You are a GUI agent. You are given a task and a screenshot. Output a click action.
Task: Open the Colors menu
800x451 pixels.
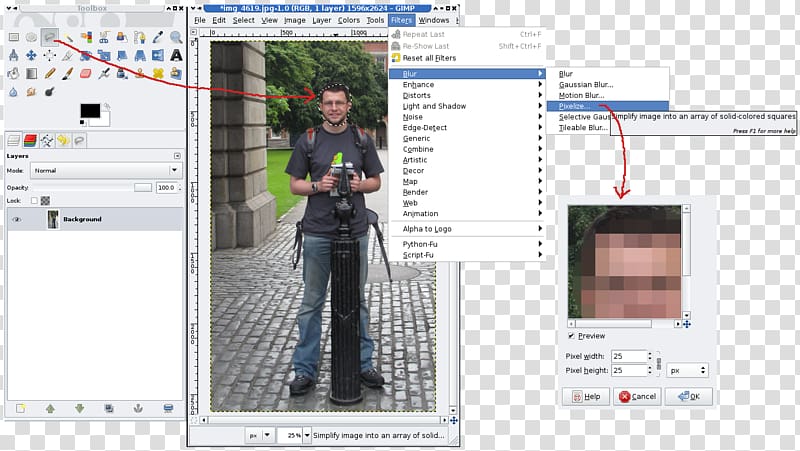point(348,20)
